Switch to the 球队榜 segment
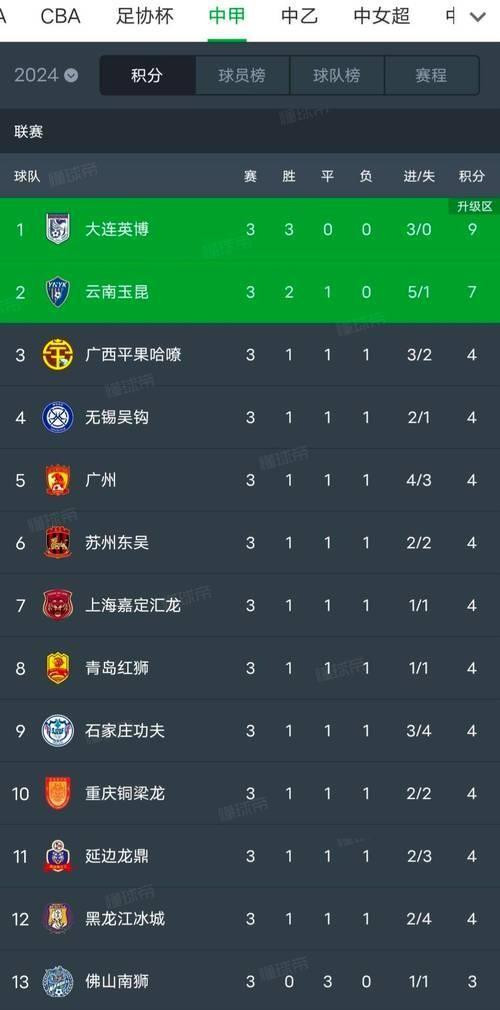 pyautogui.click(x=336, y=75)
